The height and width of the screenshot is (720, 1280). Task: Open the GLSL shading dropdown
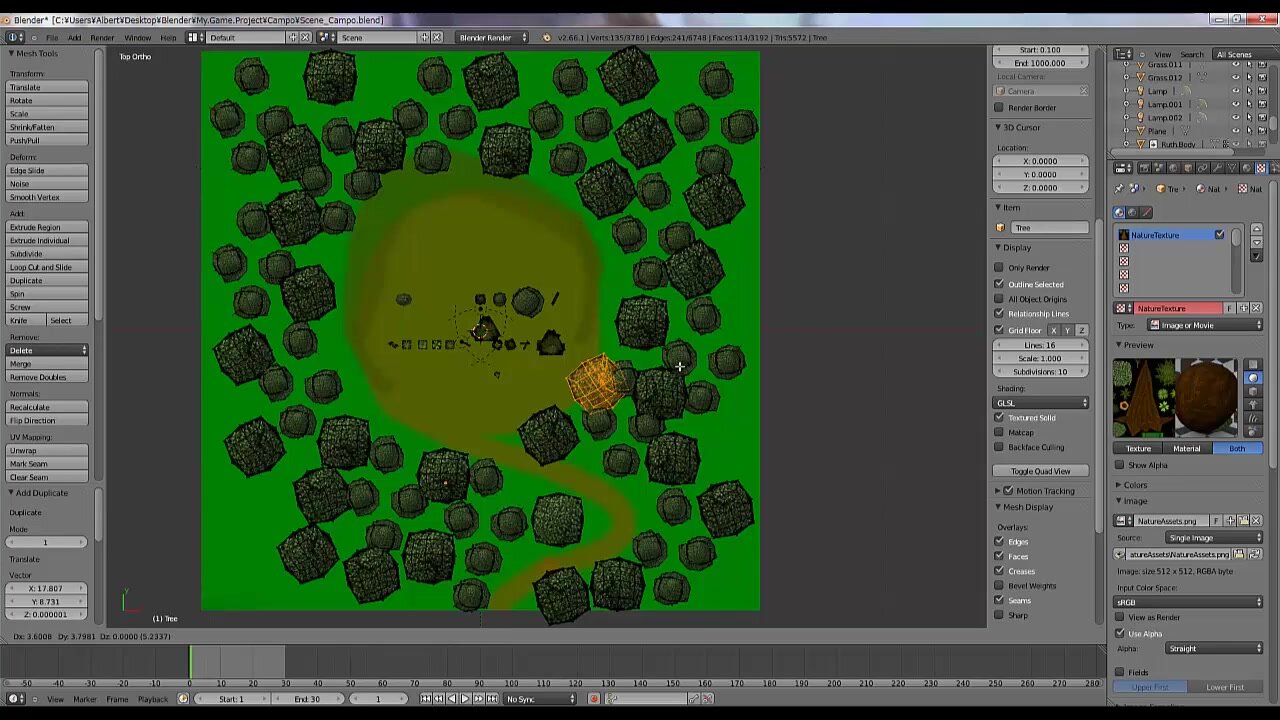[x=1040, y=403]
